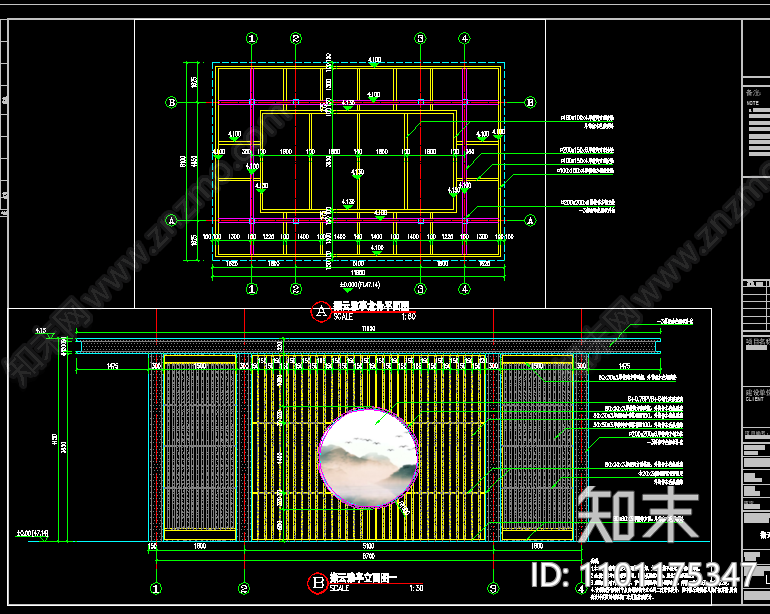
Task: Select the left 1475 roof overhang dimension
Action: point(112,366)
